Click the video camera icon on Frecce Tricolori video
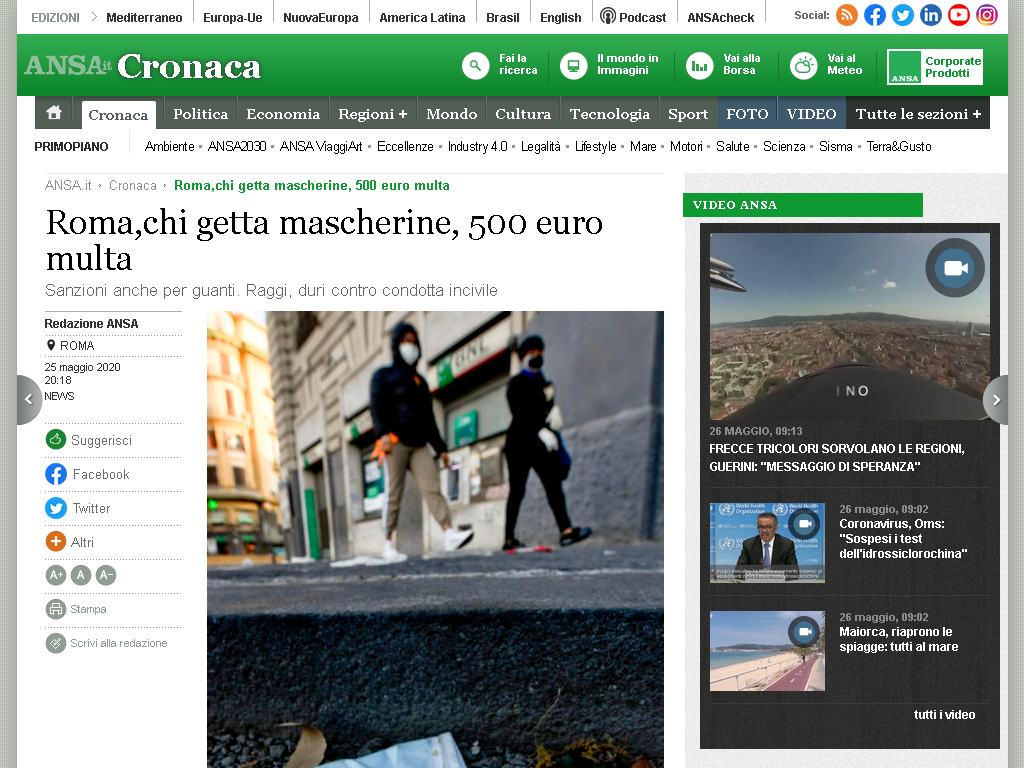This screenshot has width=1024, height=768. pyautogui.click(x=955, y=268)
